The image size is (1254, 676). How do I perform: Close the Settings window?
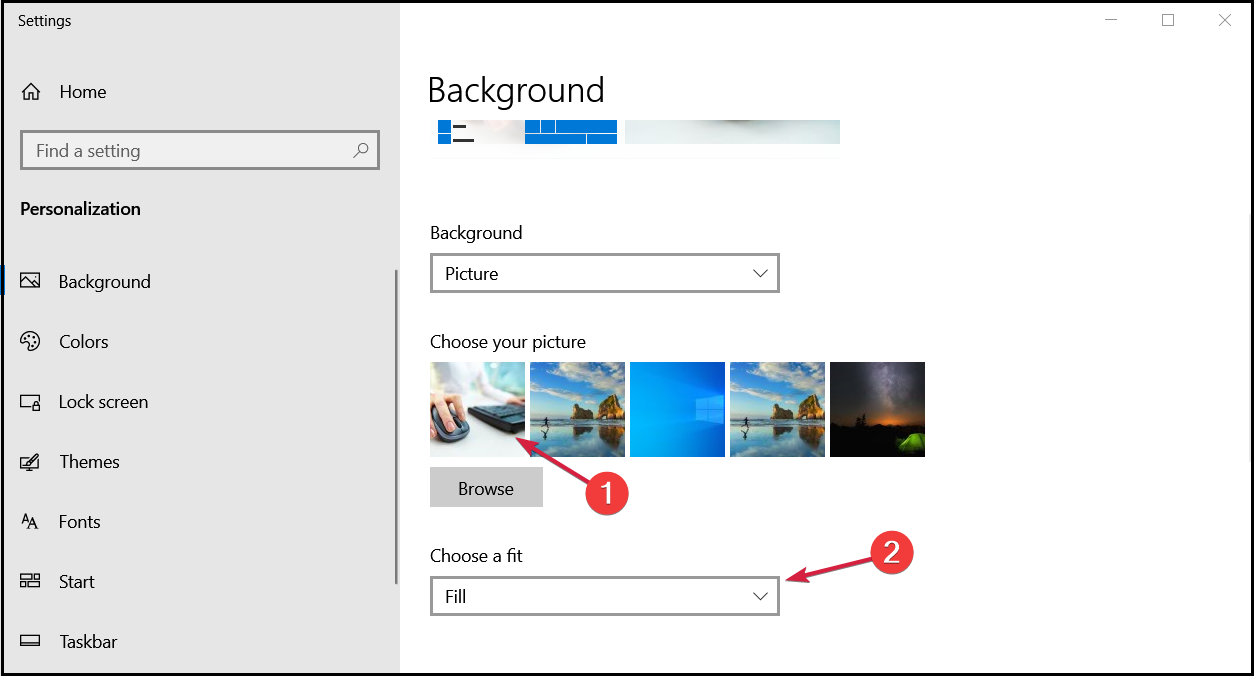1224,20
